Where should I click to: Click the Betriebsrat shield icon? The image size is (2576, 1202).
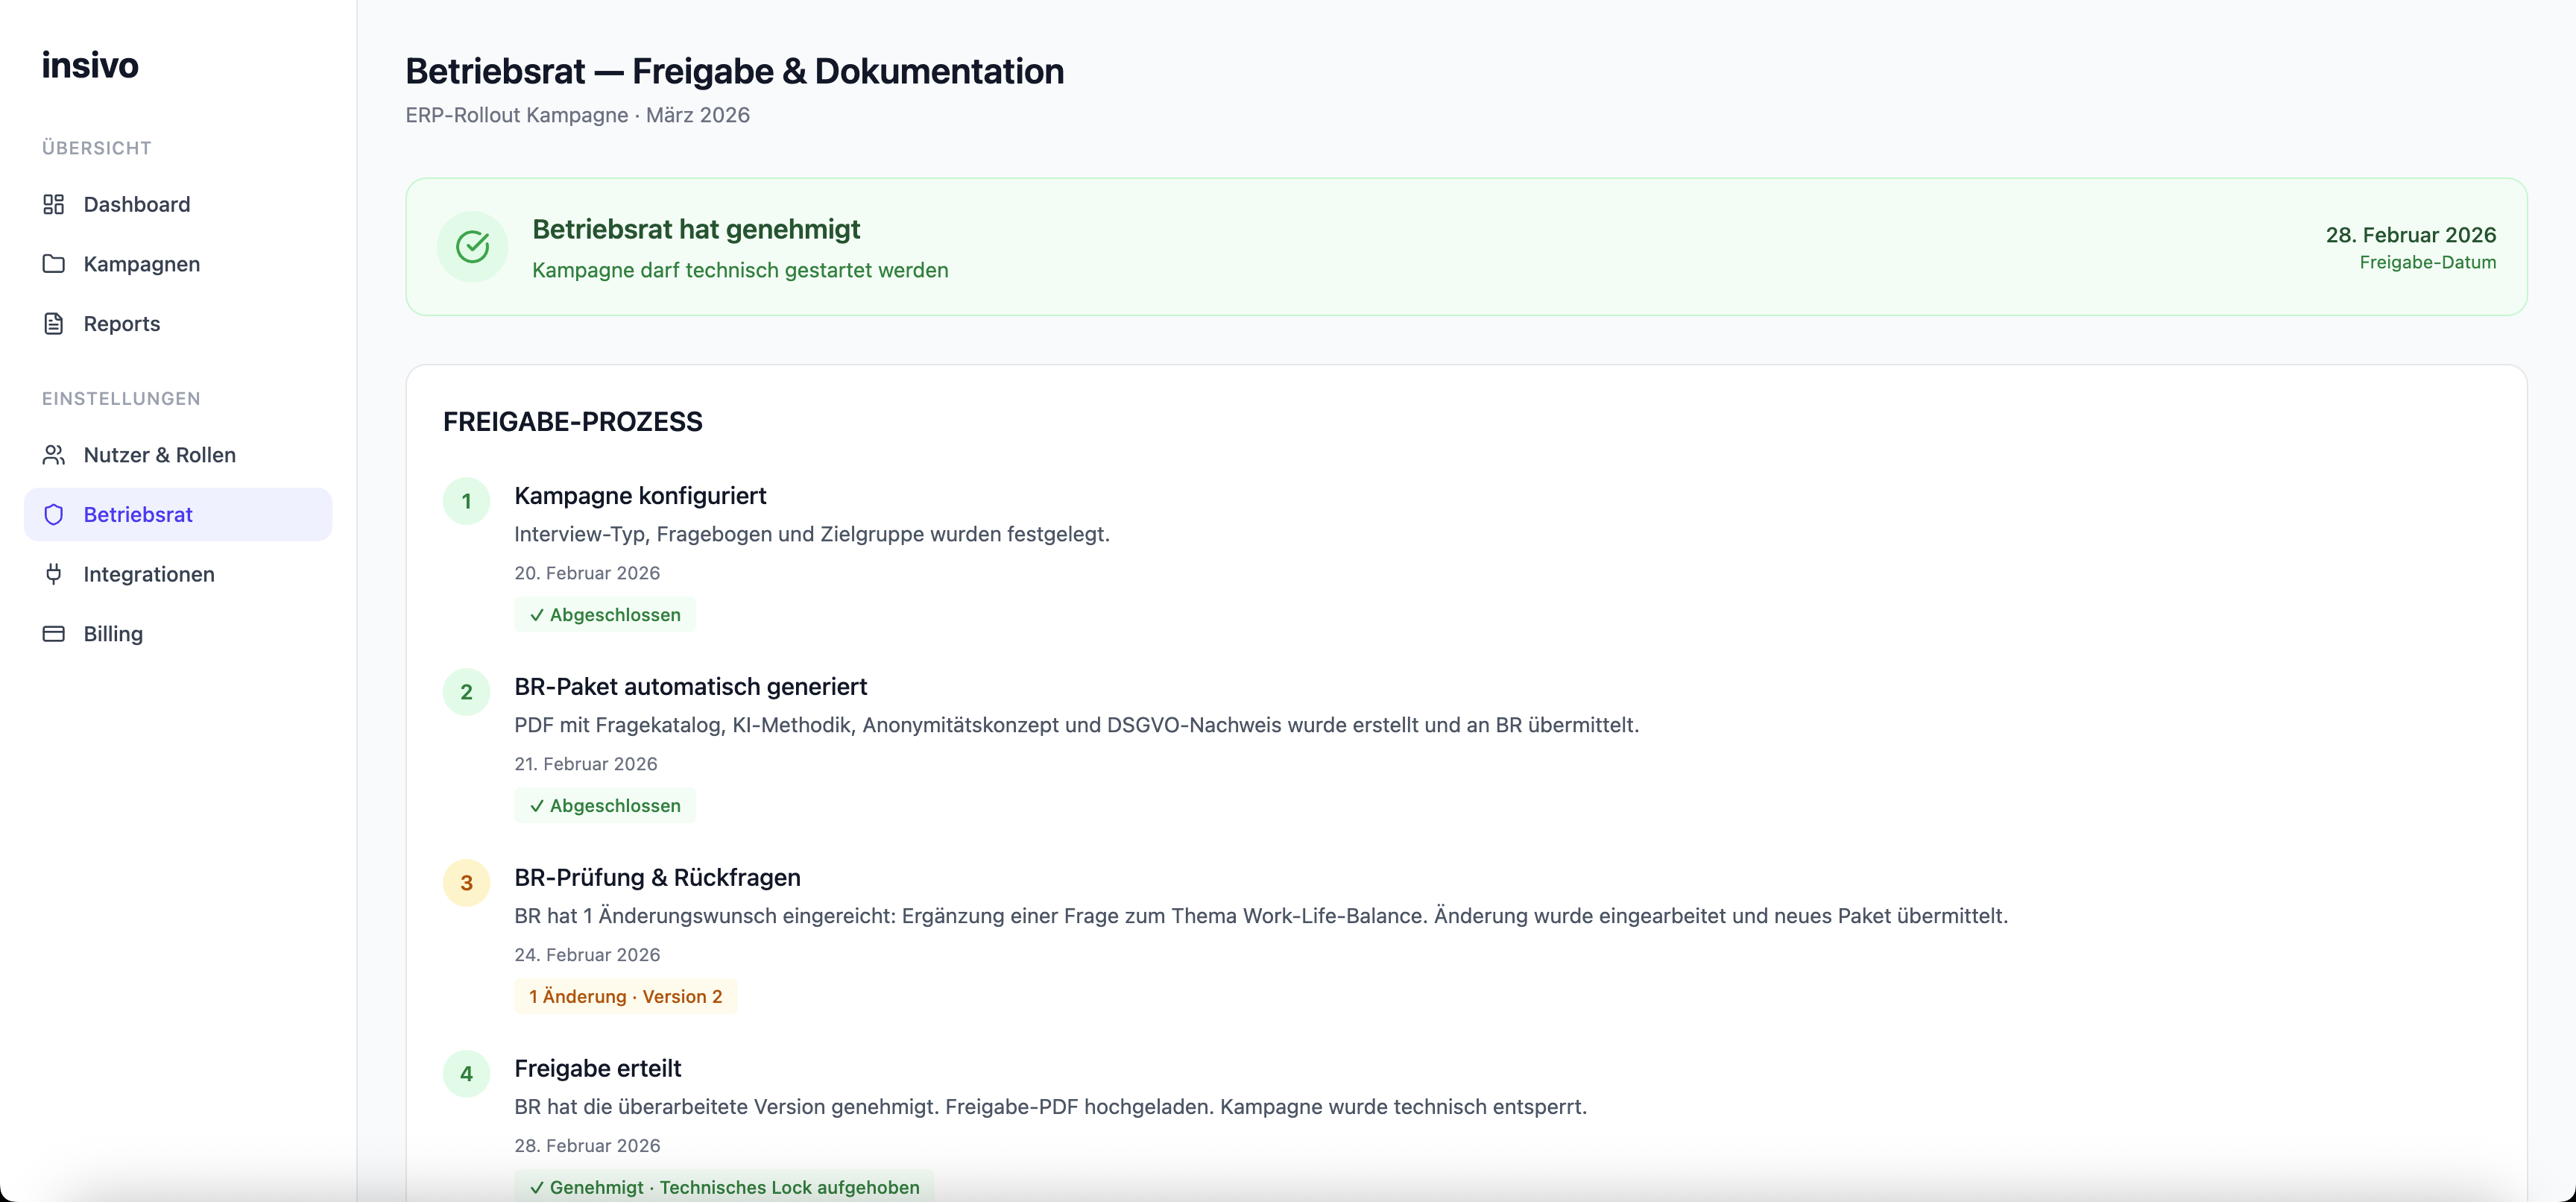(54, 515)
